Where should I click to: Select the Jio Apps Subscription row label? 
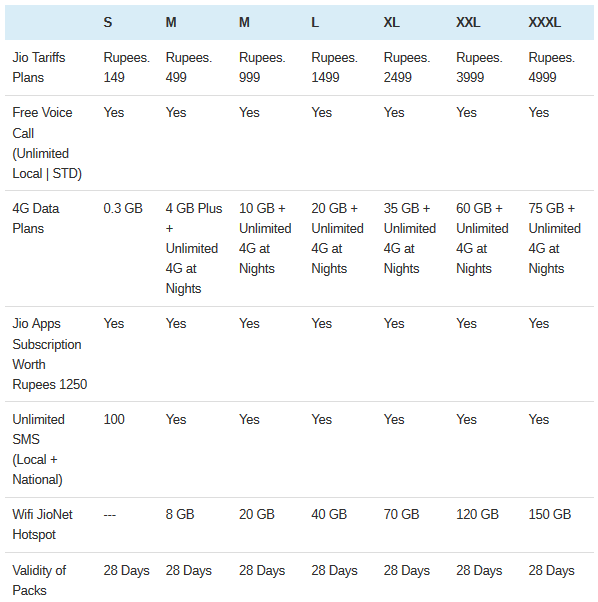point(50,354)
